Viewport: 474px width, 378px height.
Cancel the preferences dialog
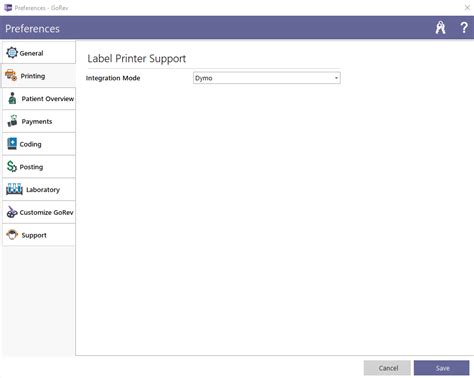pyautogui.click(x=387, y=368)
